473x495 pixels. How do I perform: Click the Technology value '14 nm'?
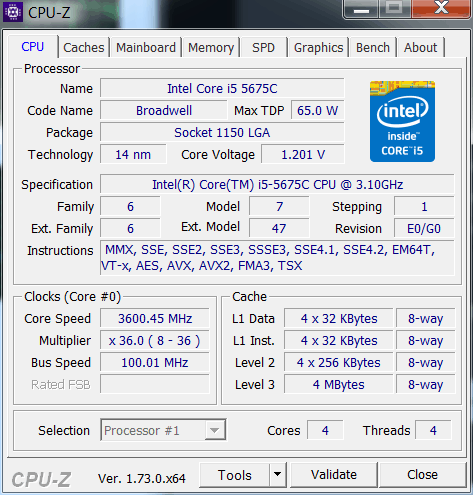click(133, 155)
